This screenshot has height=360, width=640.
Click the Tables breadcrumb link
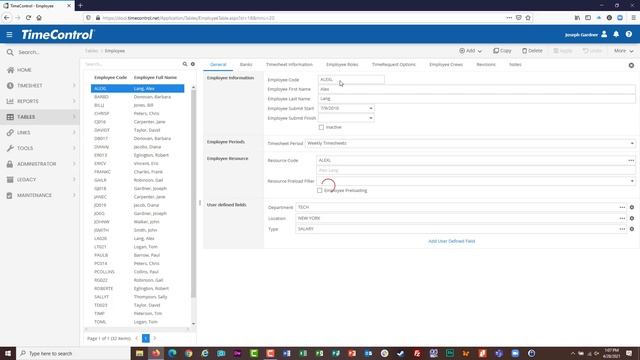(x=91, y=51)
